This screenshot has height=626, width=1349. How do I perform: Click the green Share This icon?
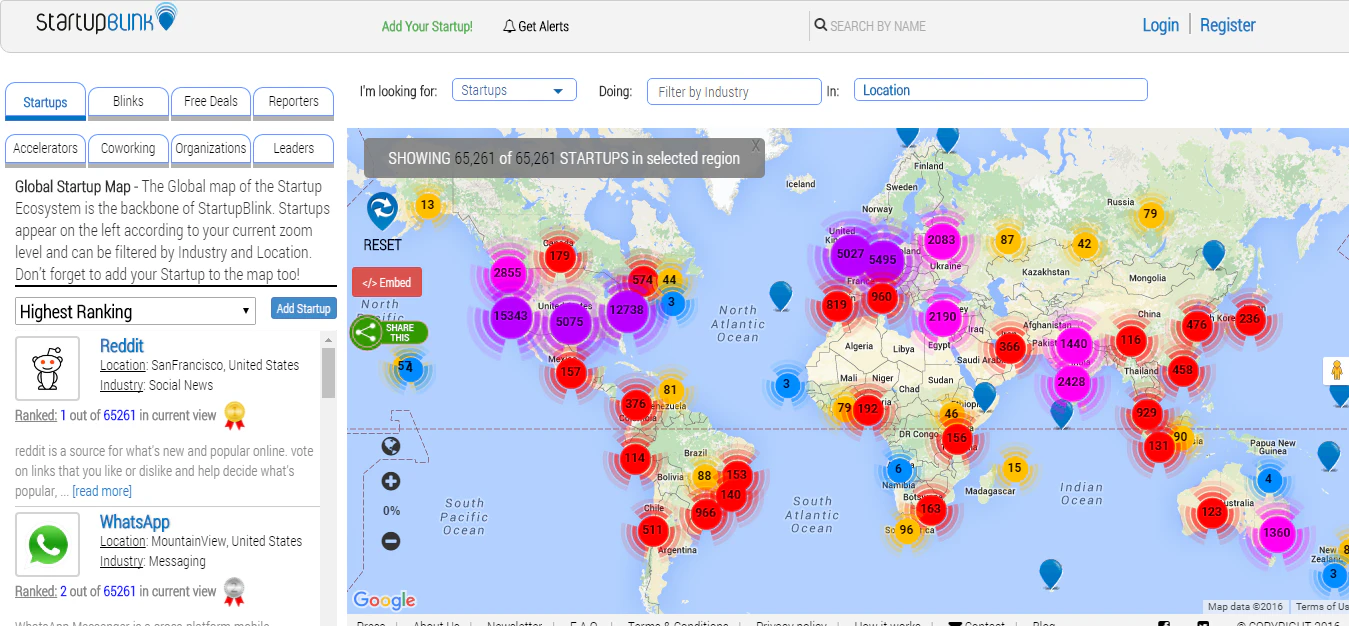point(367,333)
